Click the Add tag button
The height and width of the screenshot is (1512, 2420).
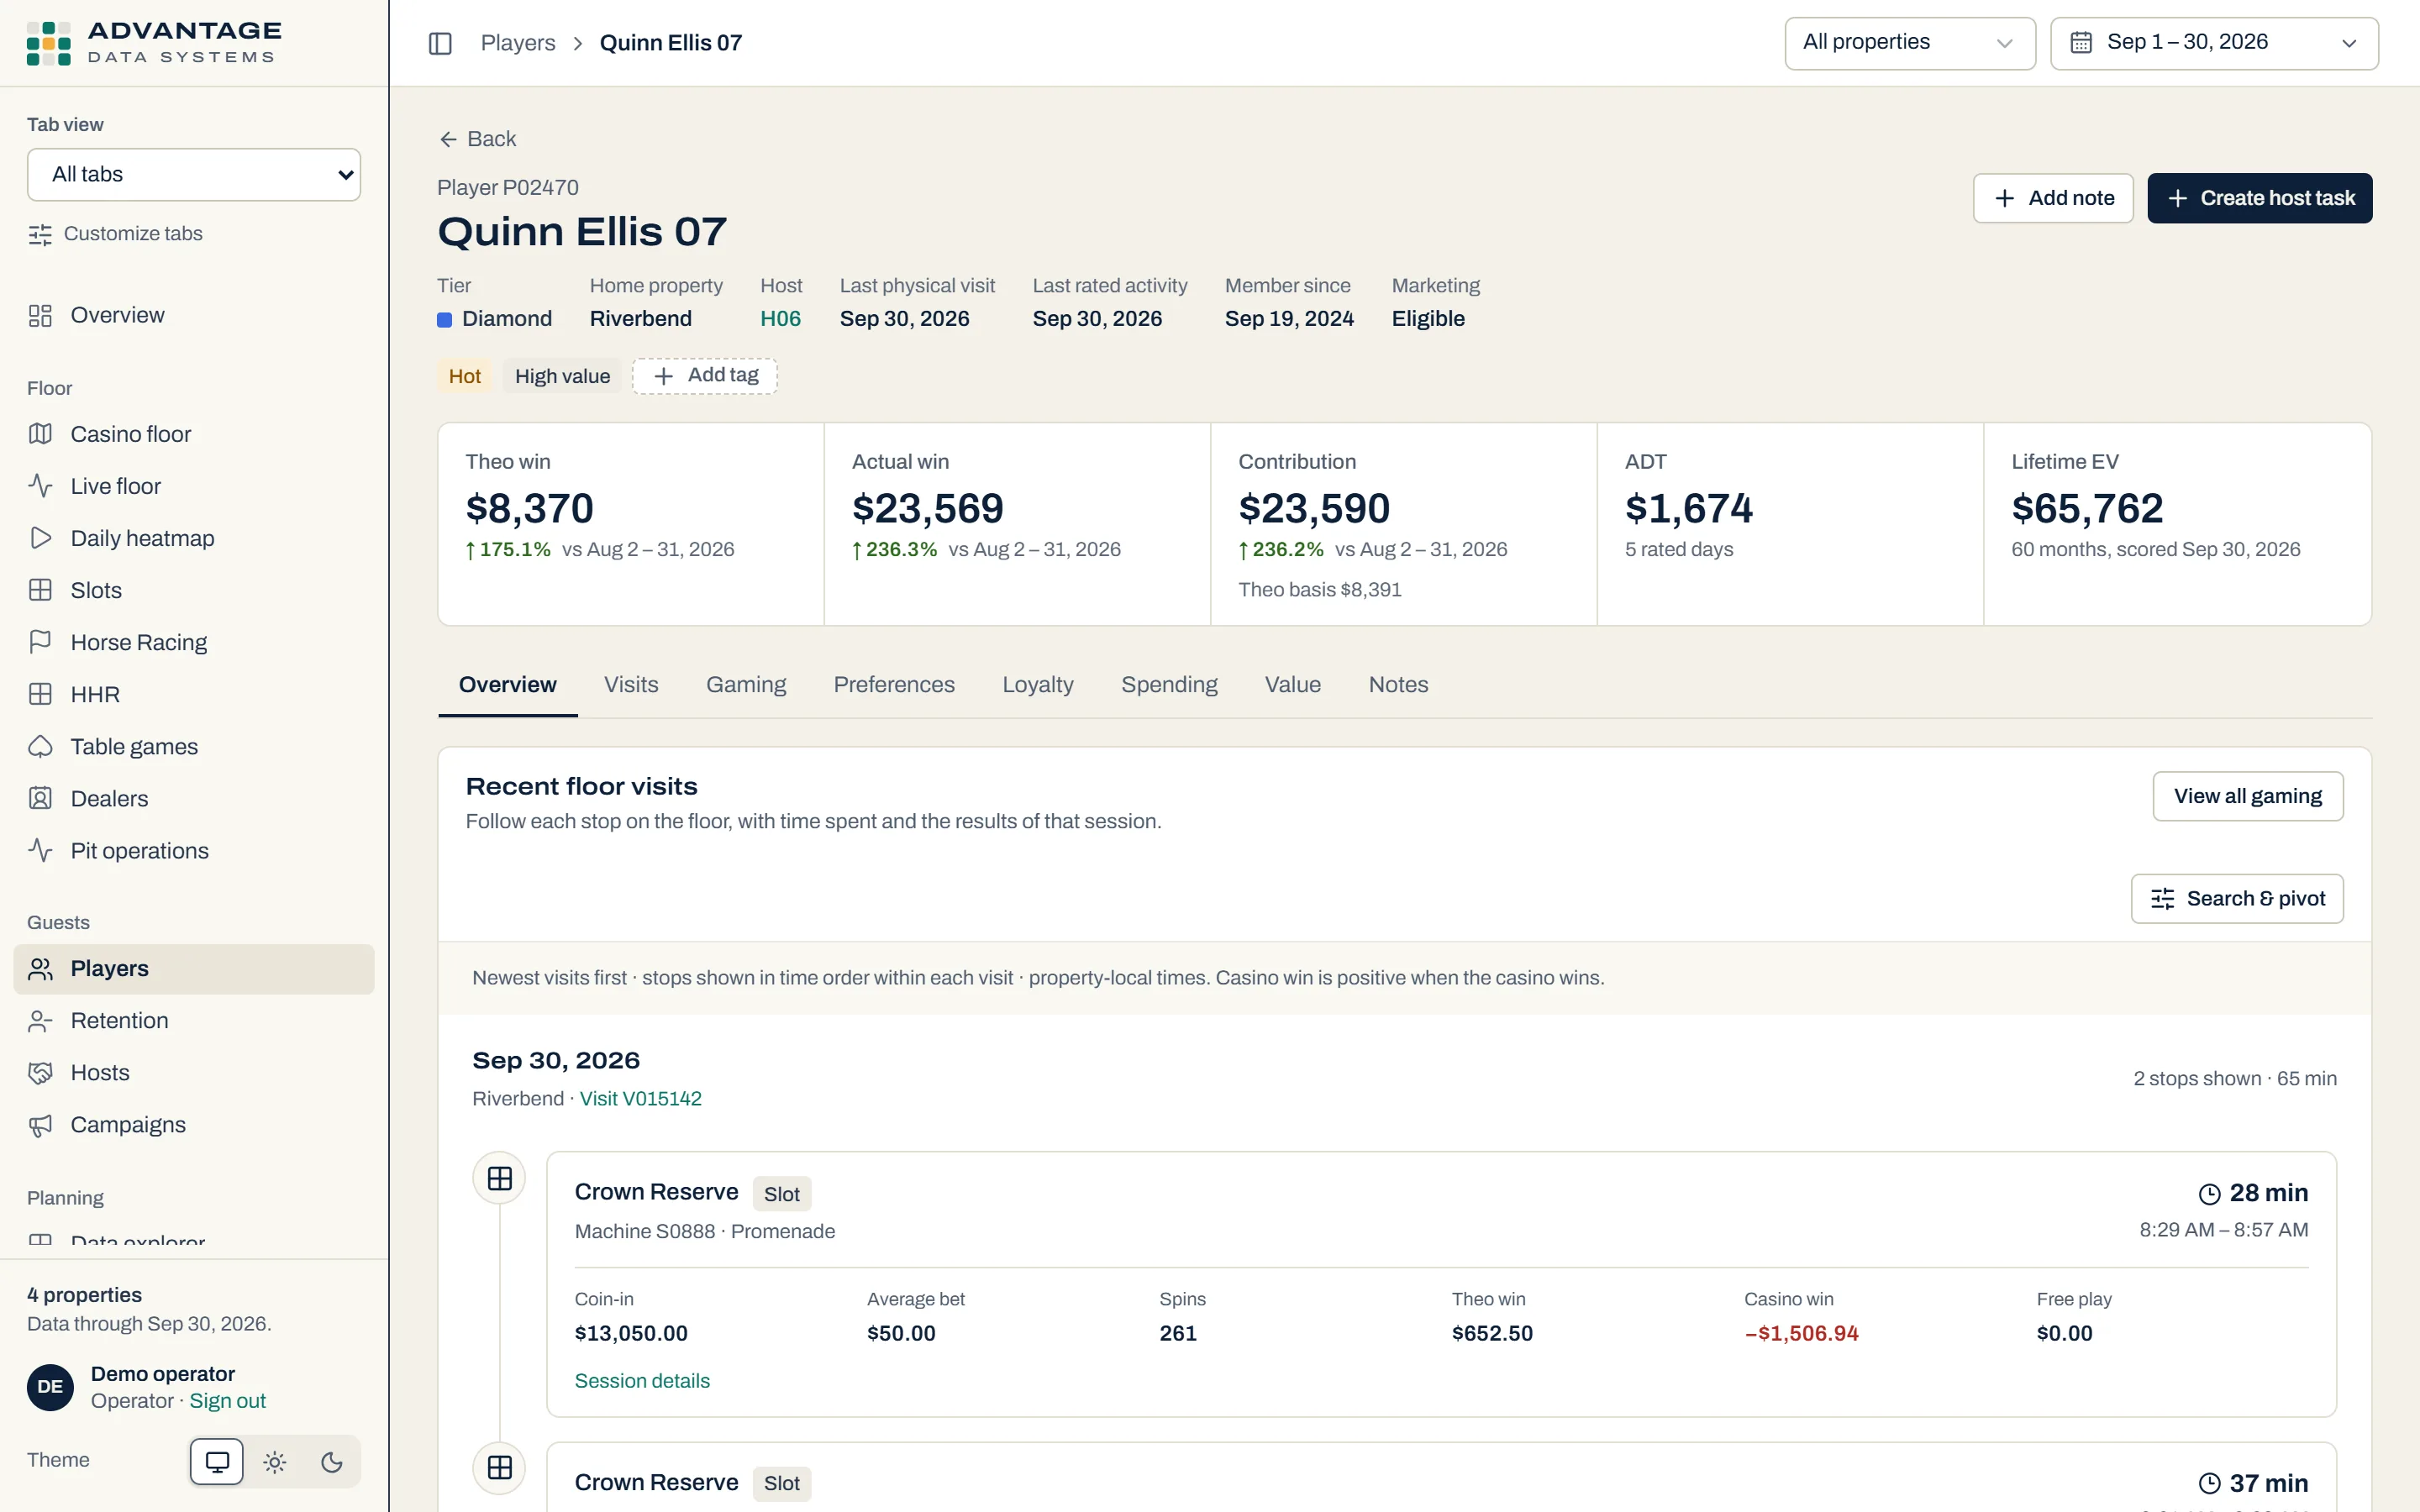[x=705, y=376]
